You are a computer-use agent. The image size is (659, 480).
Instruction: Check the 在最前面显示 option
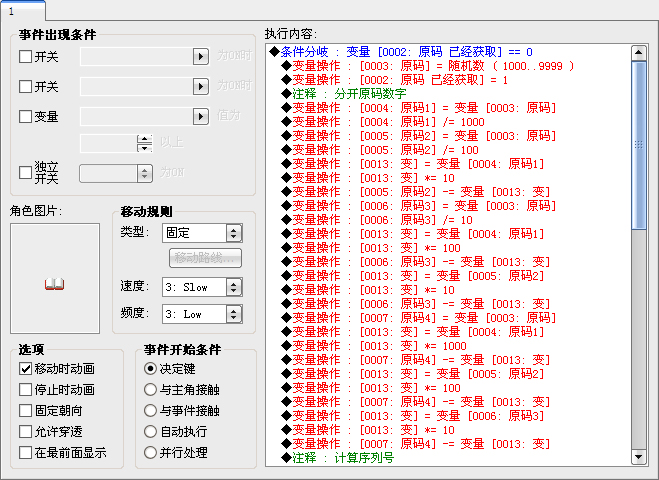(26, 453)
